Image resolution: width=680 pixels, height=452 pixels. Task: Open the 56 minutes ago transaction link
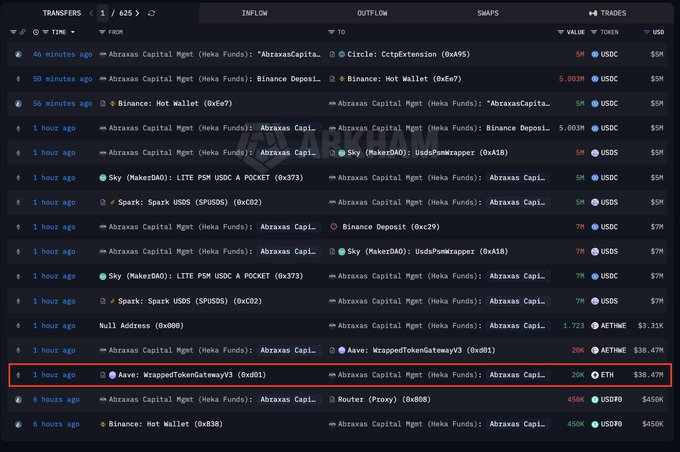62,104
